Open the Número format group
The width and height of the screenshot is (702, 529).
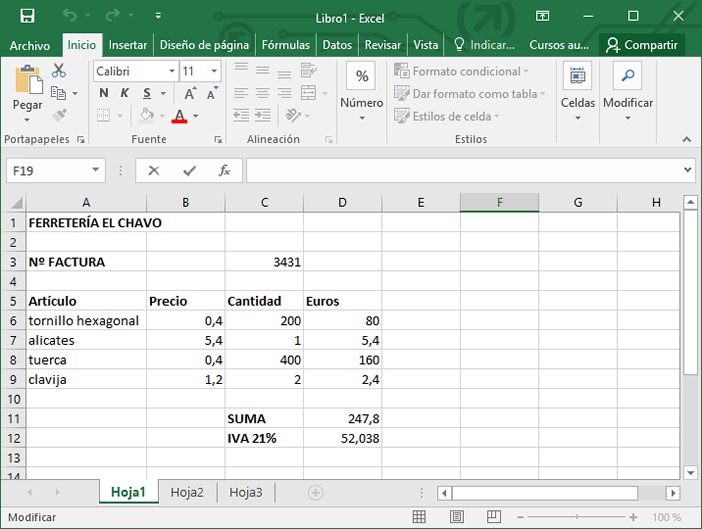tap(362, 93)
